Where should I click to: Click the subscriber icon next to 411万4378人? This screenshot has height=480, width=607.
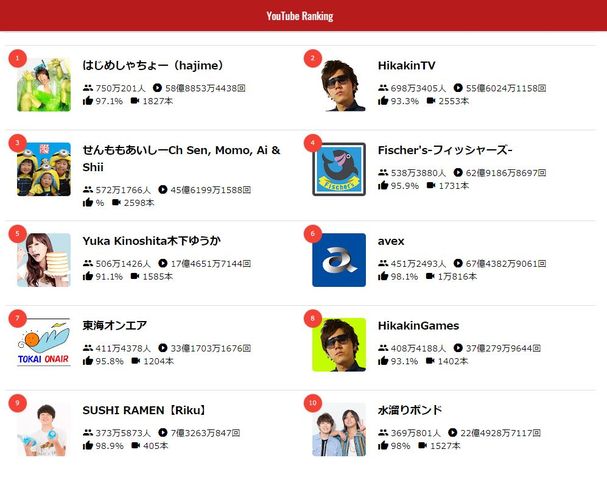[88, 348]
